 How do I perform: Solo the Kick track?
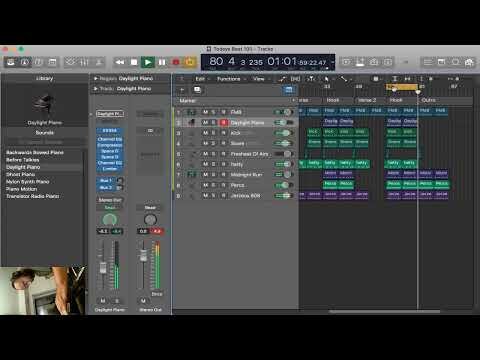[x=214, y=133]
